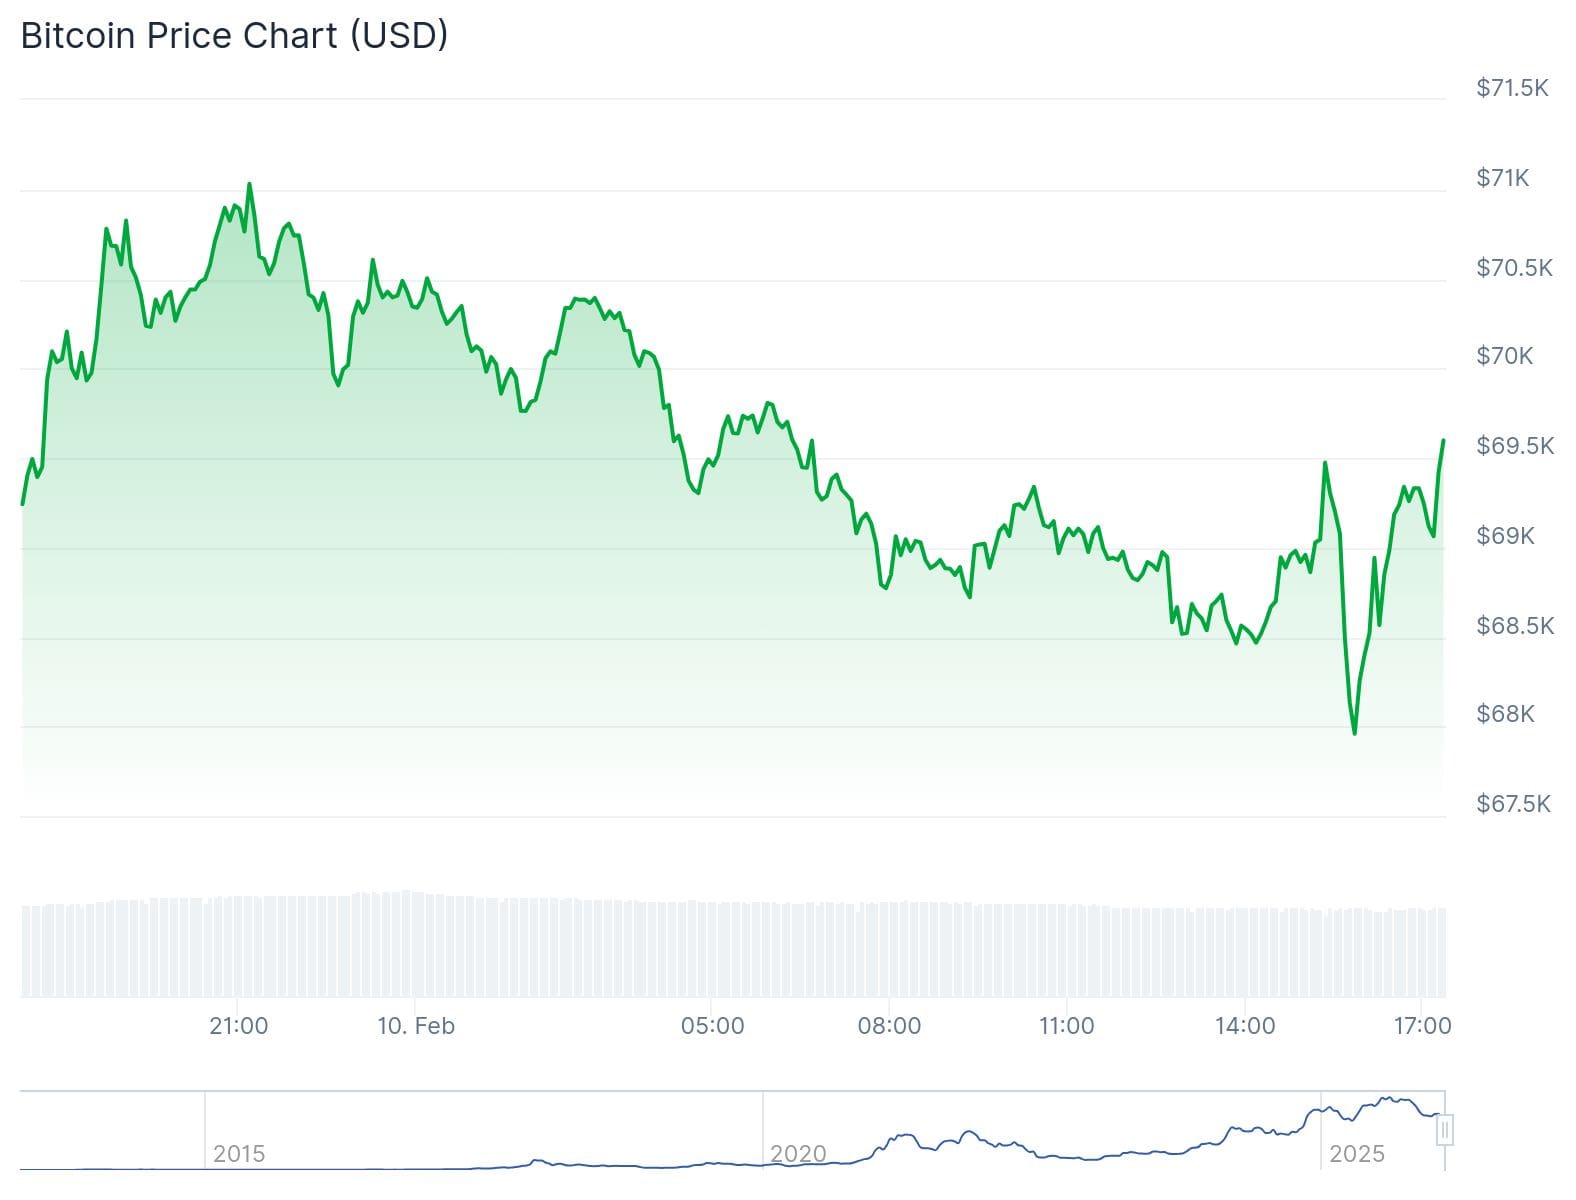Click the $69K price axis label

[x=1505, y=536]
